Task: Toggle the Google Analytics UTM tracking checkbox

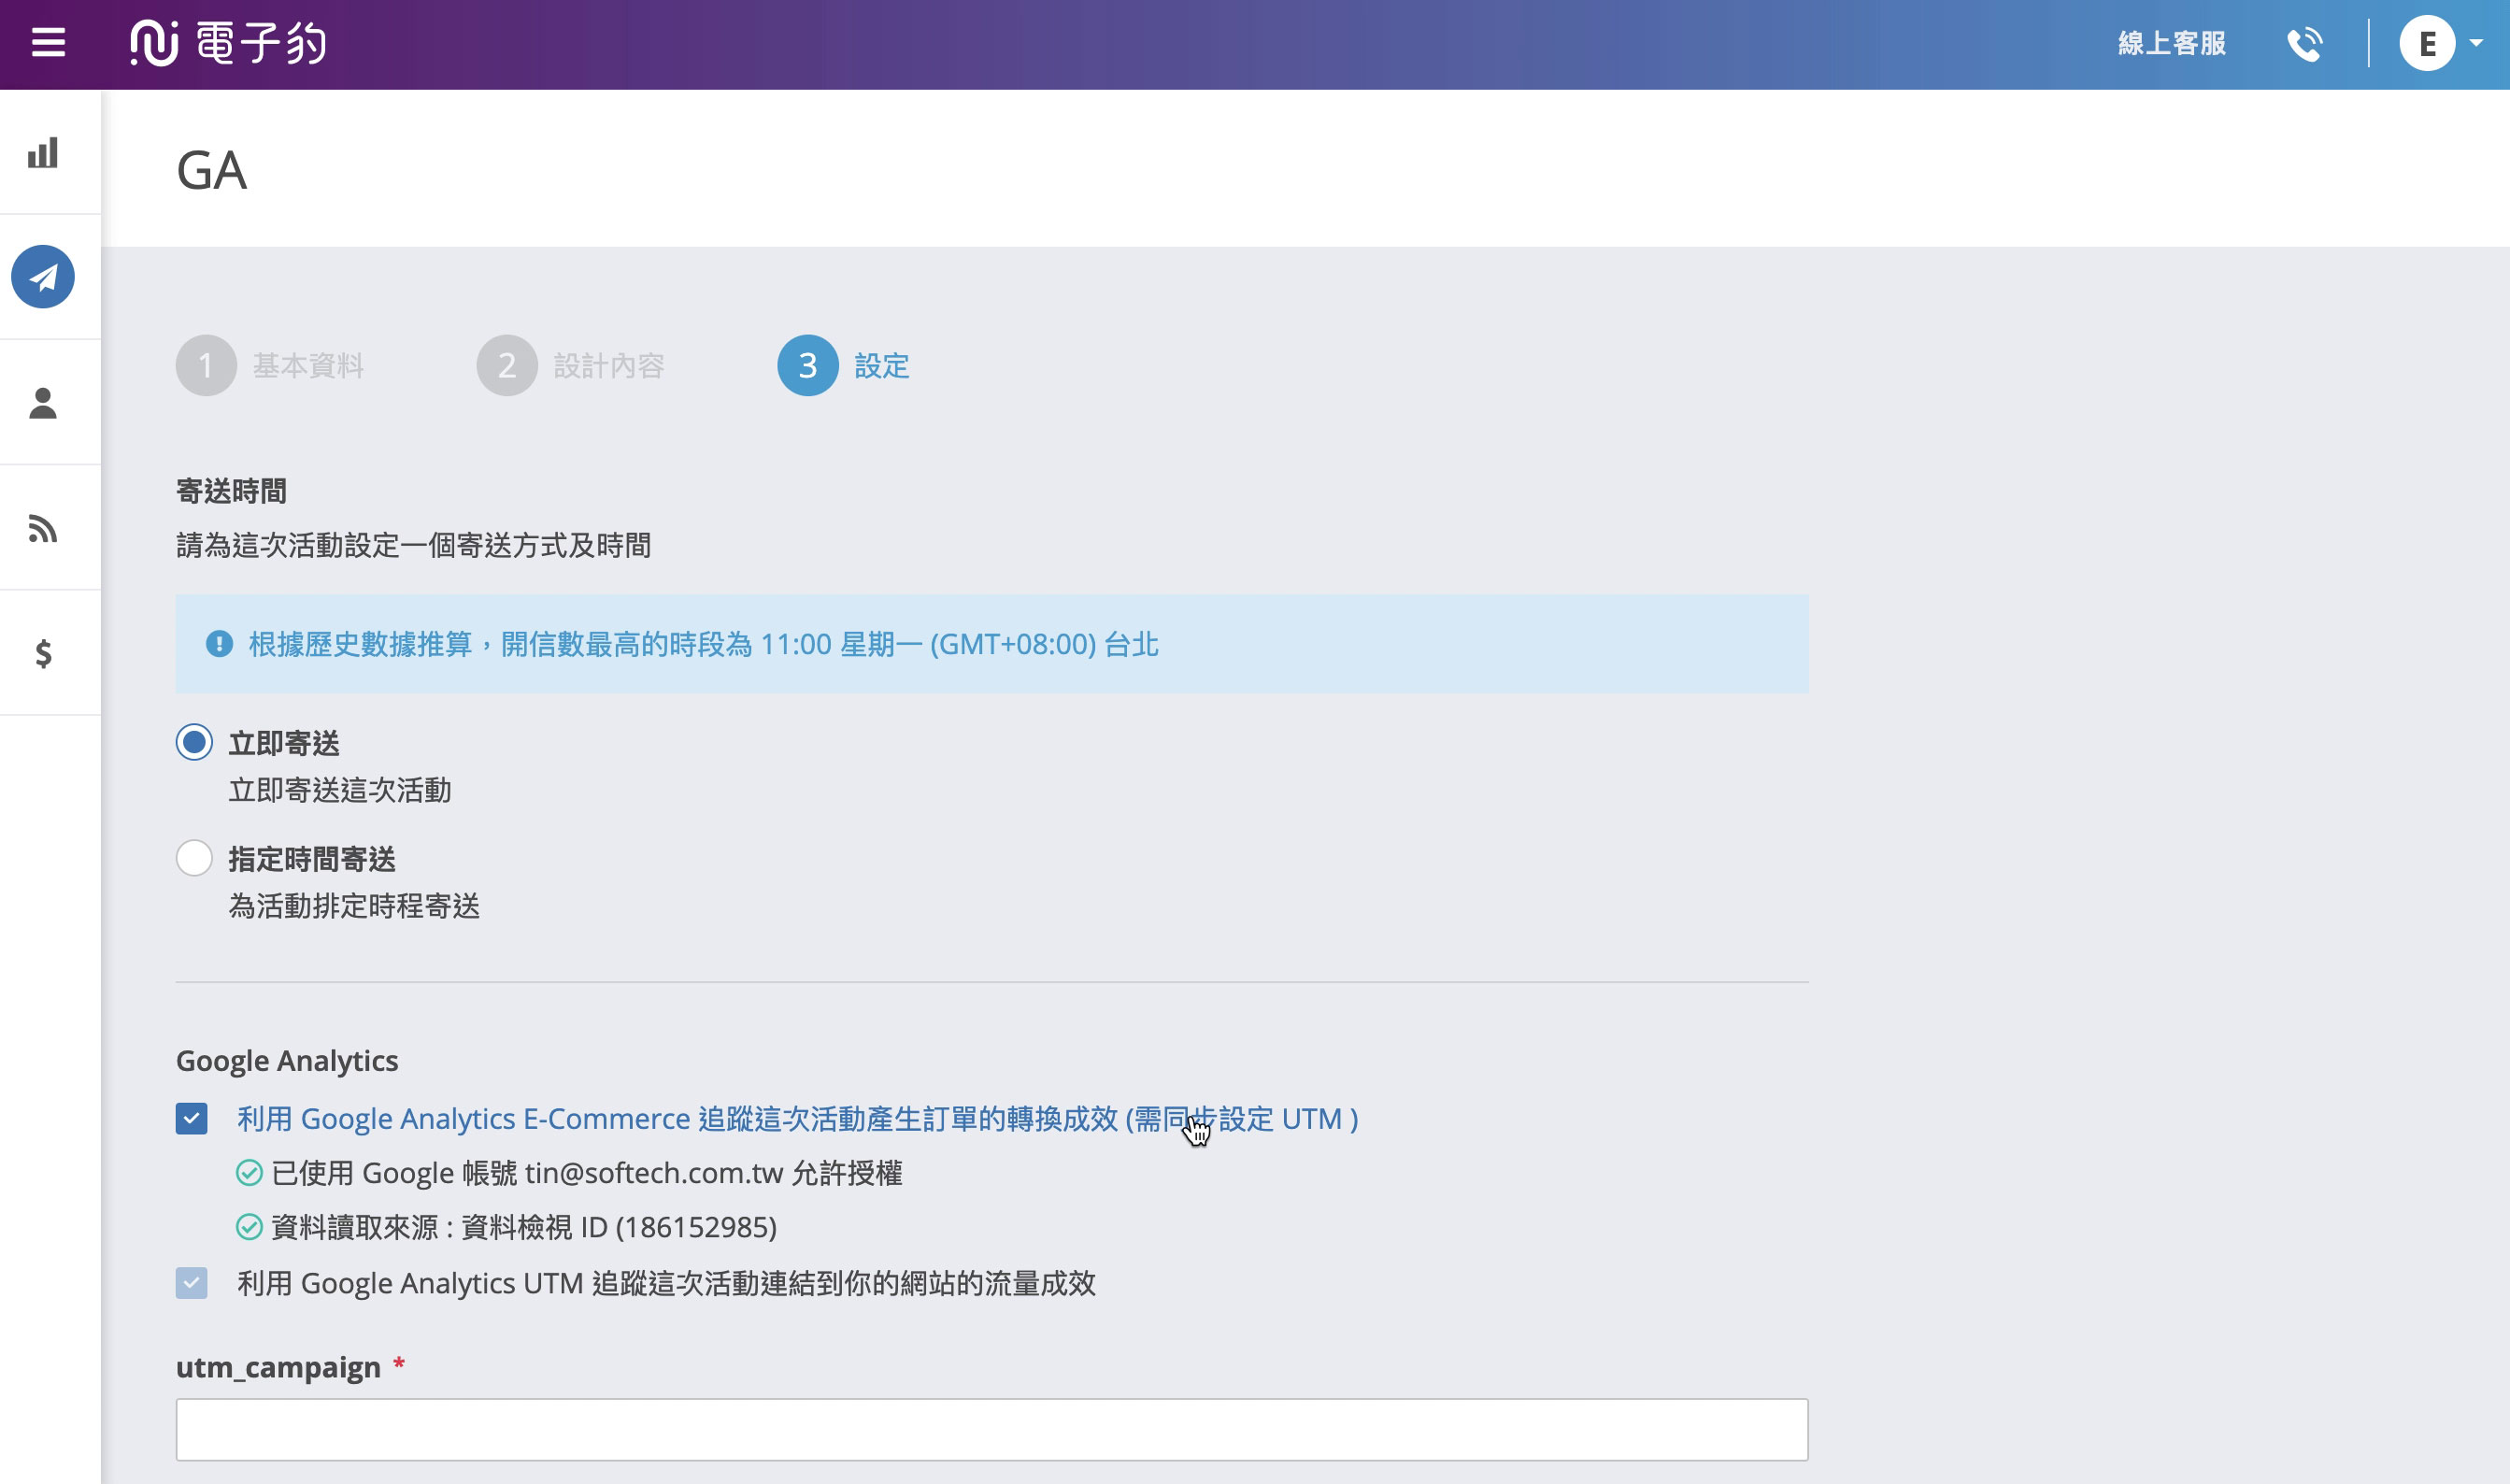Action: coord(192,1283)
